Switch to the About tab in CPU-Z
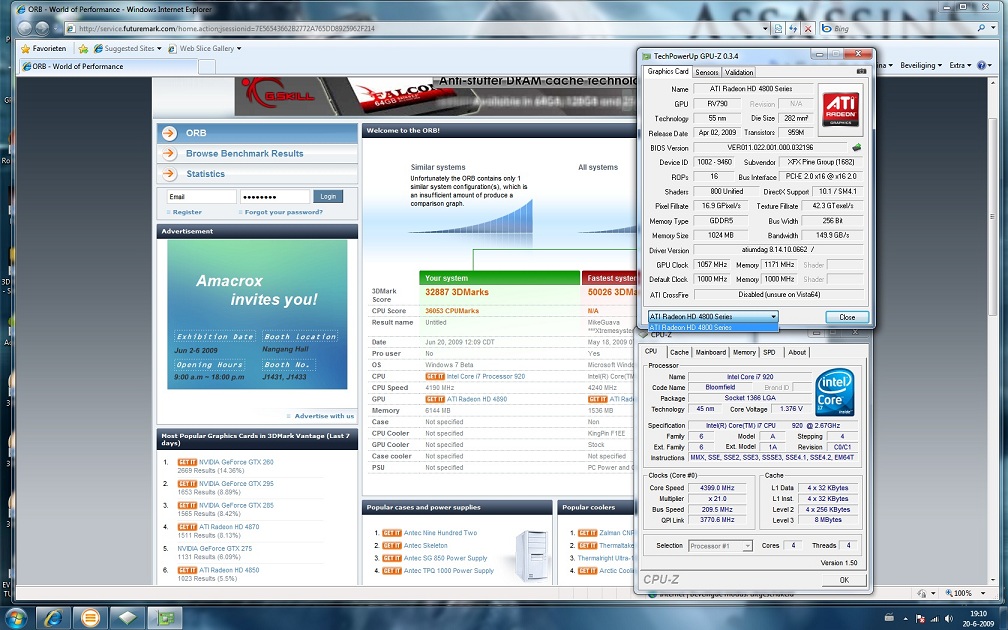 (x=796, y=352)
